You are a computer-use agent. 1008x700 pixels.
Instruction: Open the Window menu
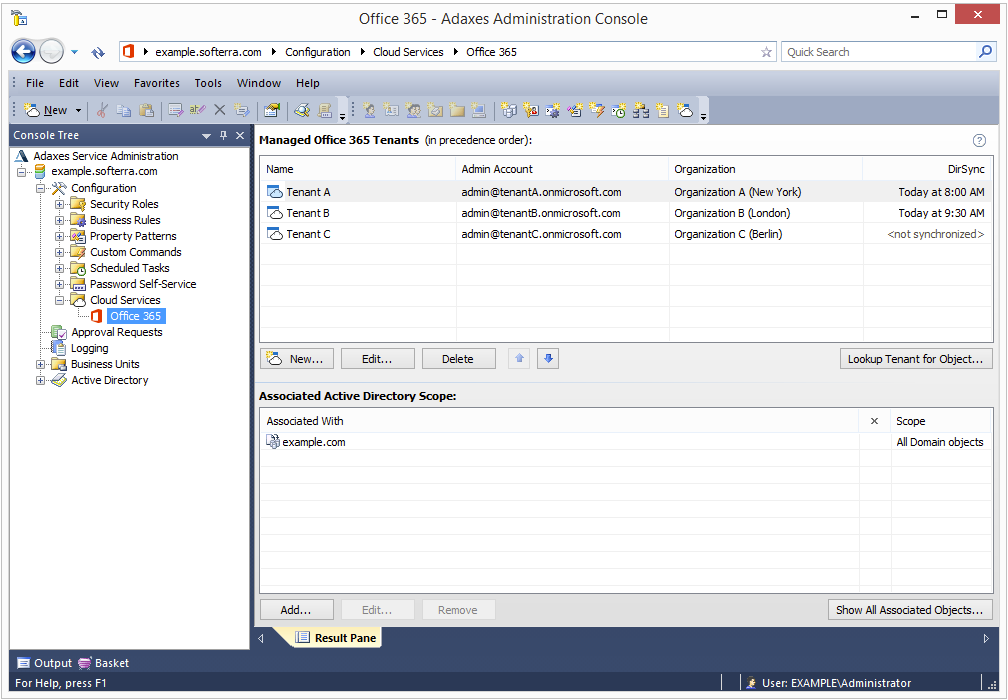pos(258,83)
